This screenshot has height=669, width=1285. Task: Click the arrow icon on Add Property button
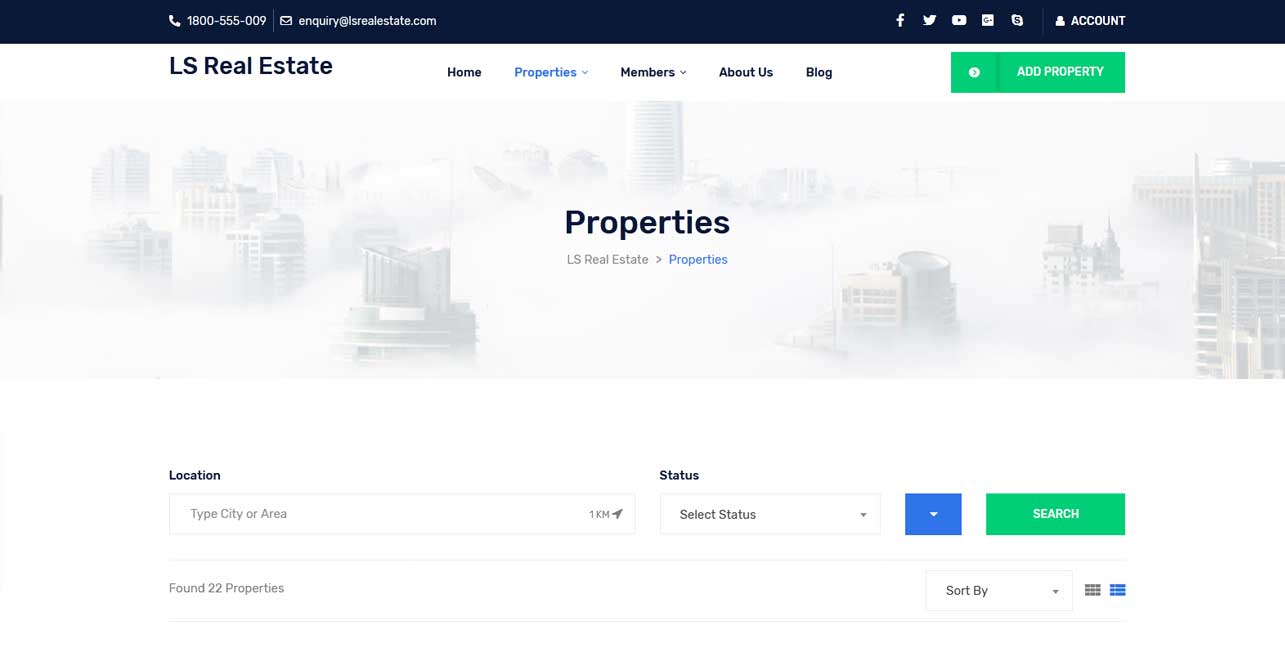[974, 72]
